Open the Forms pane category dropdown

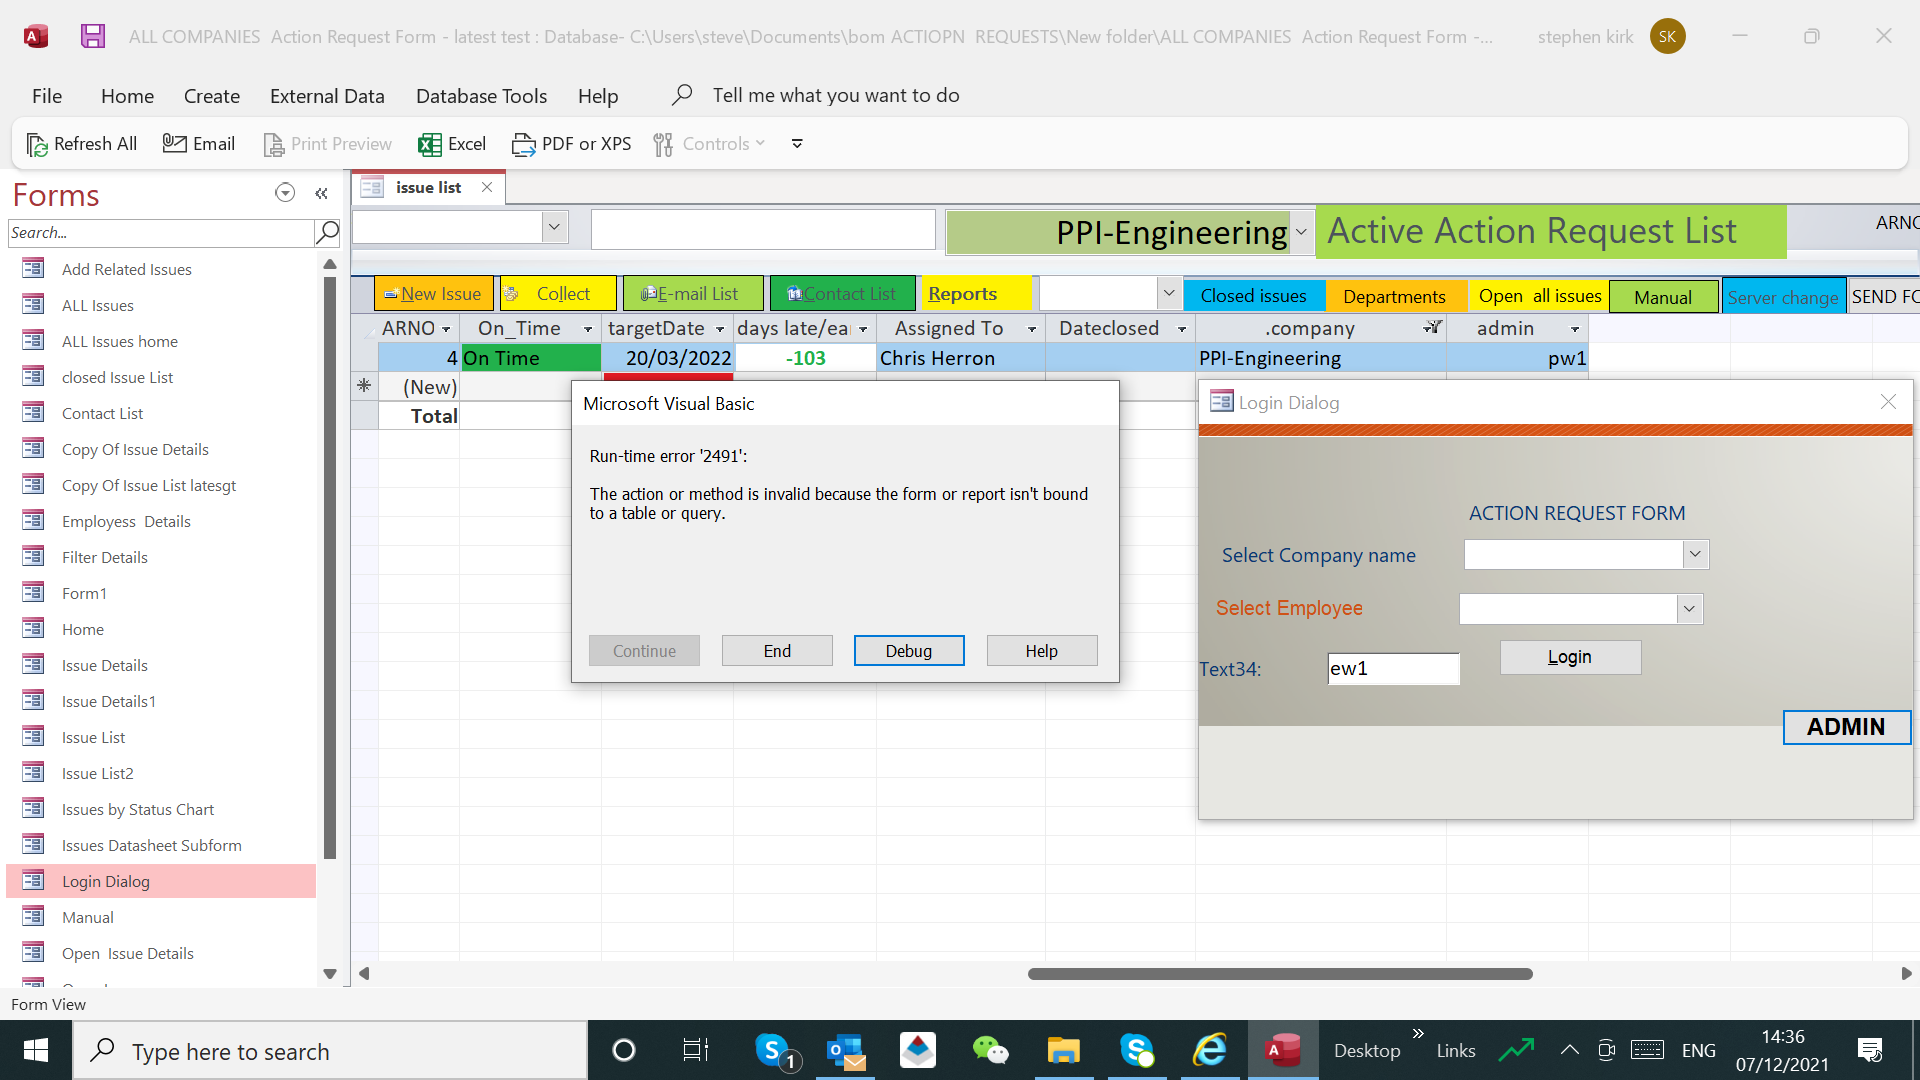[x=285, y=193]
